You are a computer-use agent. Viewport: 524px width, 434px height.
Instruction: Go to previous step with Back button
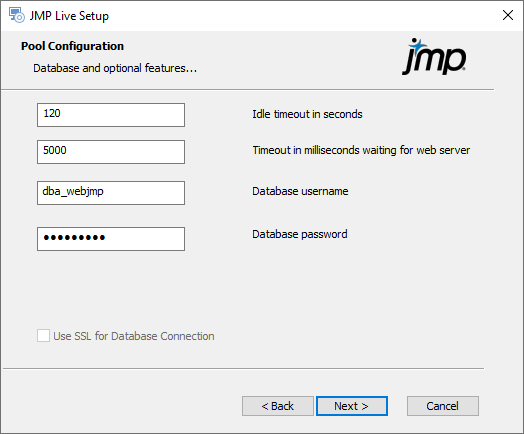tap(278, 406)
